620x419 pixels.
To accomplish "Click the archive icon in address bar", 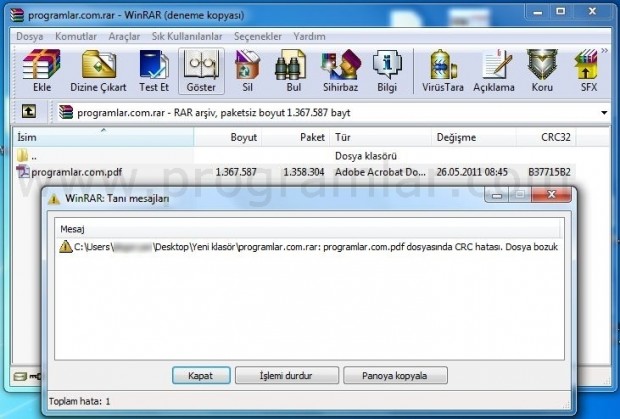I will pos(66,112).
